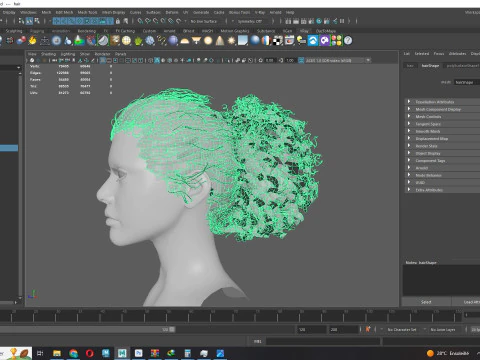Image resolution: width=480 pixels, height=360 pixels.
Task: Toggle the selection lock padlock icon
Action: 118,21
